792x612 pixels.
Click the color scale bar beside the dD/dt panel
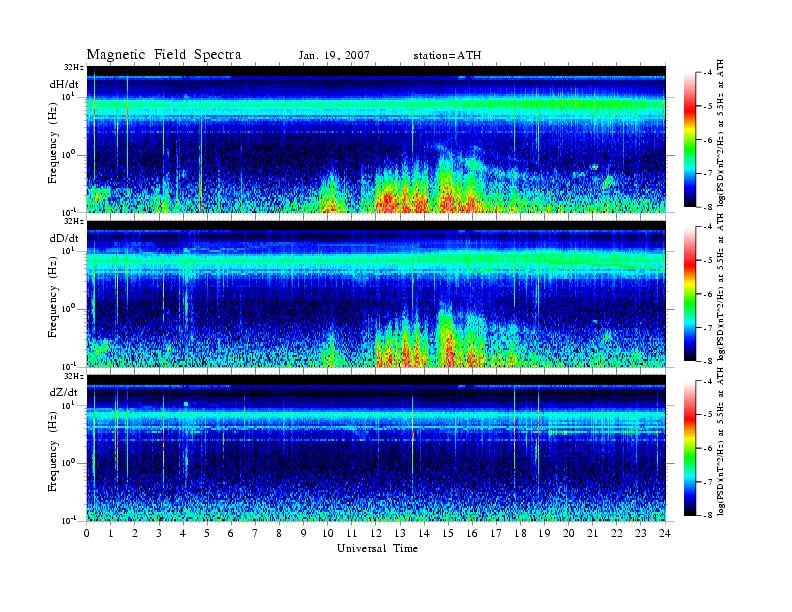690,294
